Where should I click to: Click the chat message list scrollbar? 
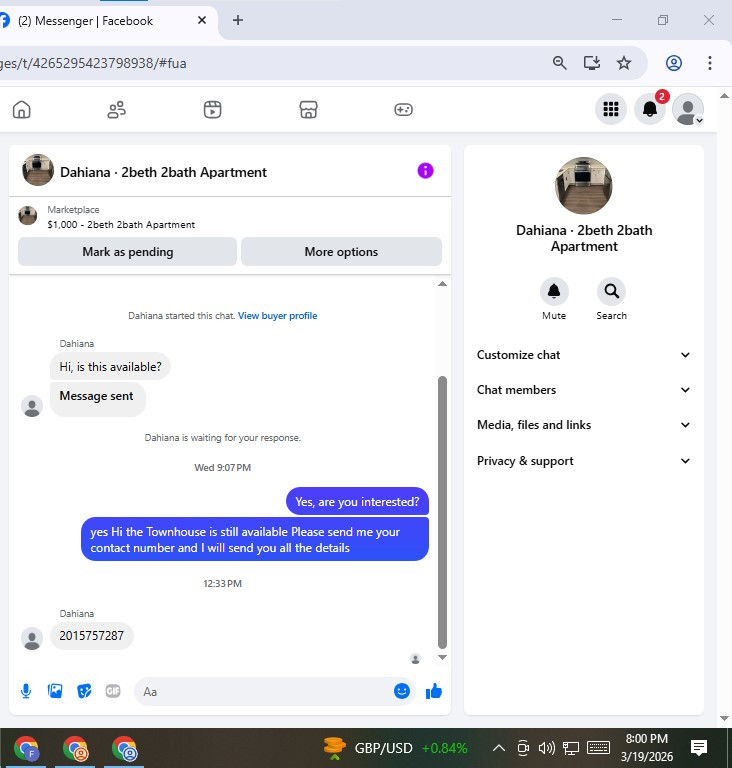point(442,512)
